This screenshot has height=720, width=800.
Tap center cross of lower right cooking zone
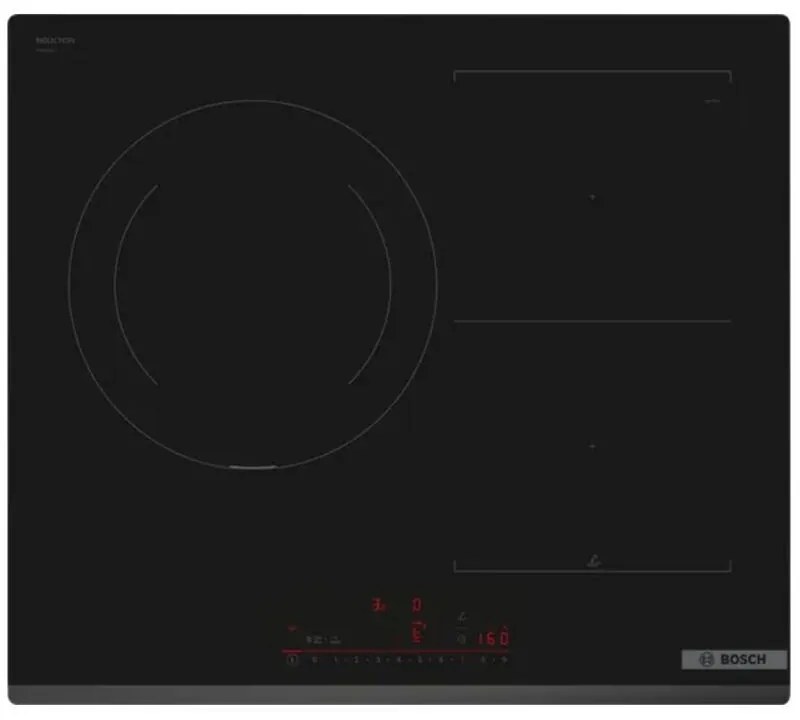(x=593, y=446)
